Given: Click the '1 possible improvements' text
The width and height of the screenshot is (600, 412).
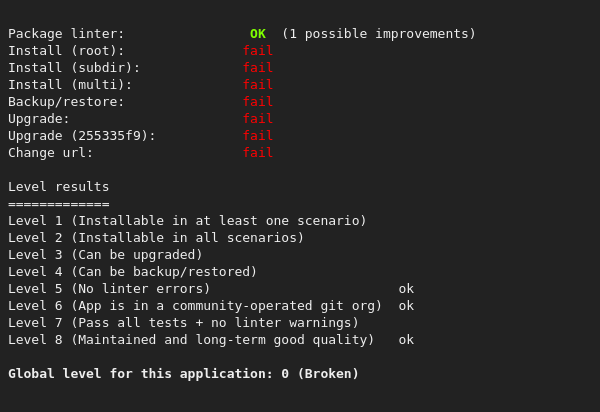Looking at the screenshot, I should click(379, 34).
